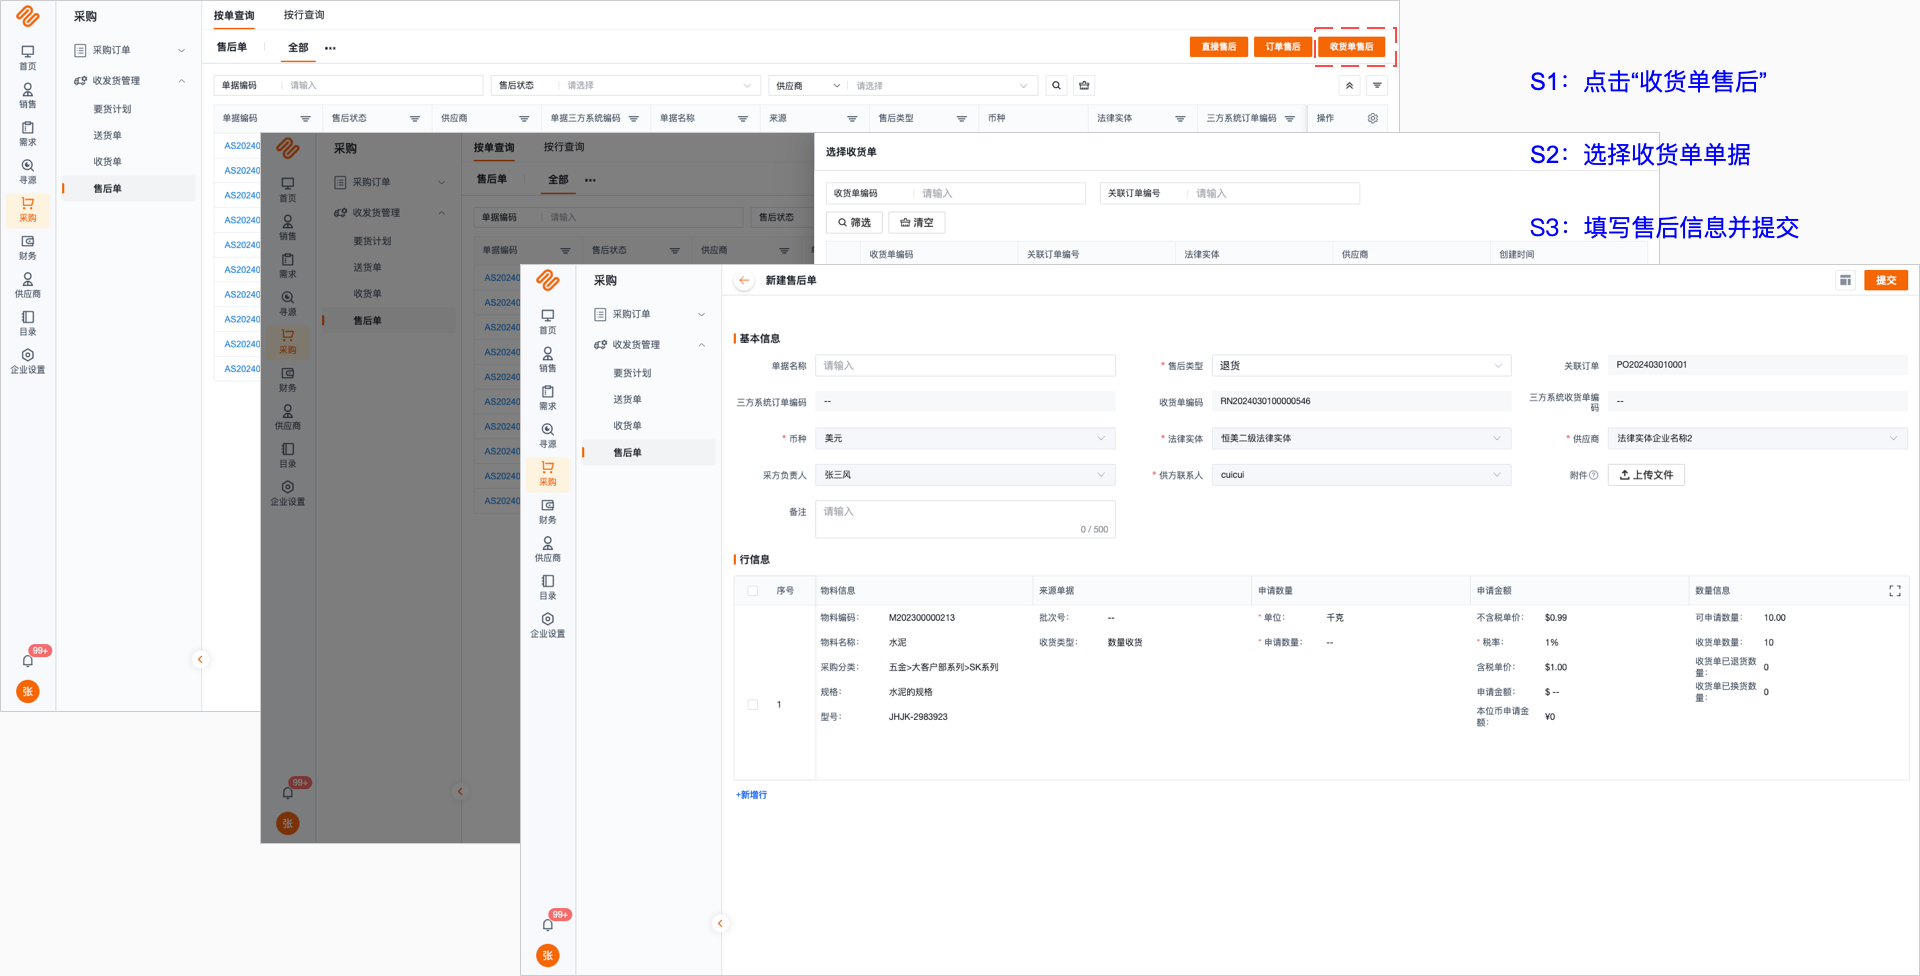The image size is (1920, 976).
Task: Open 供应商 module in front window sidebar
Action: [x=548, y=549]
